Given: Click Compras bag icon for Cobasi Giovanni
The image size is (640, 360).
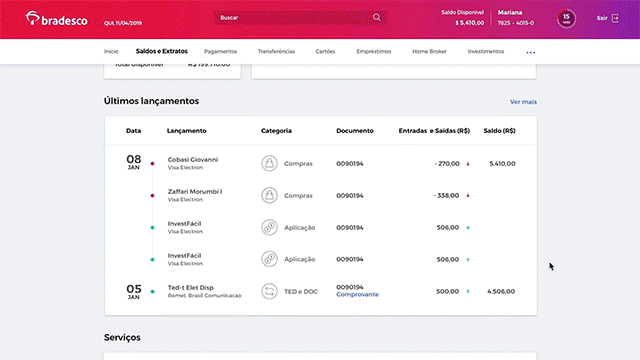Looking at the screenshot, I should (x=269, y=163).
